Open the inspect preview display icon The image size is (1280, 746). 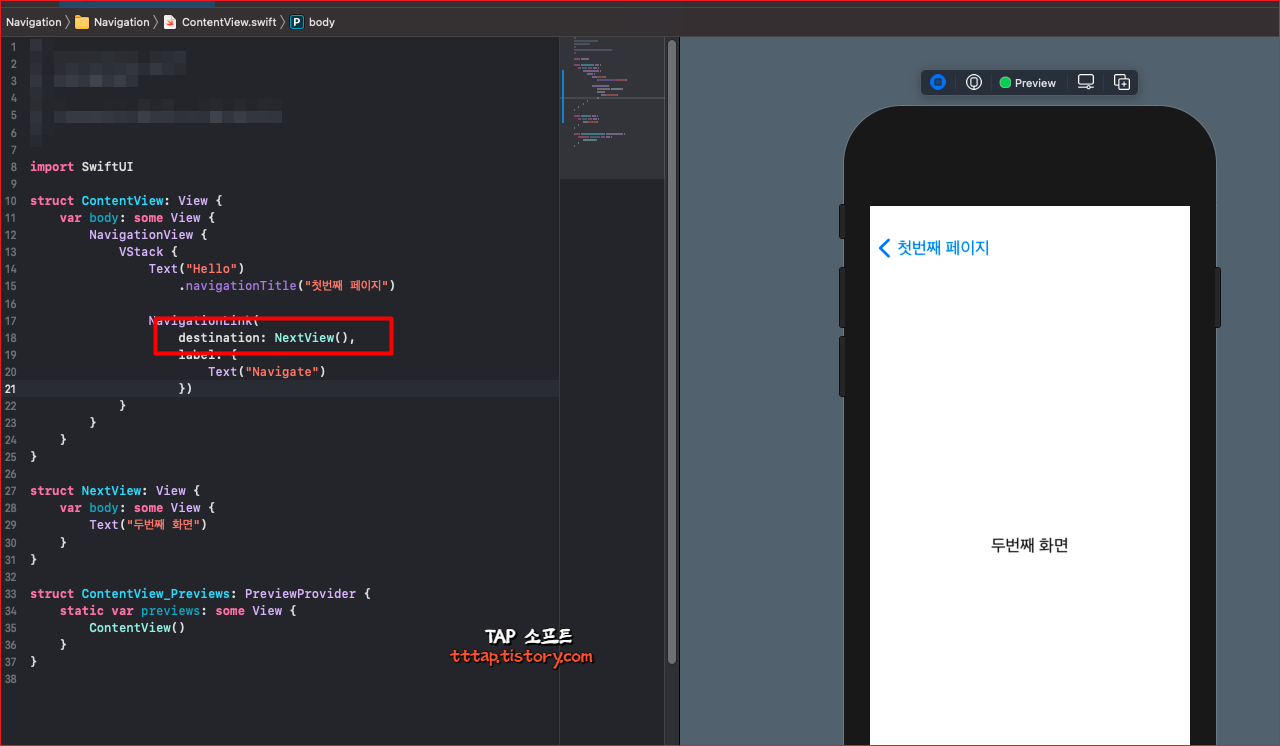[1086, 83]
